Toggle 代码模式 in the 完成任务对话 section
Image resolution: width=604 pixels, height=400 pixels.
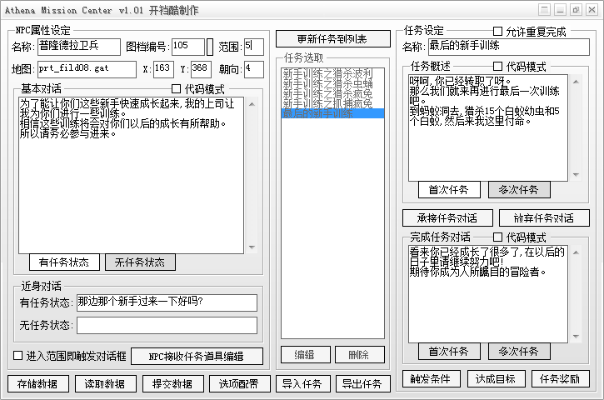[x=498, y=237]
